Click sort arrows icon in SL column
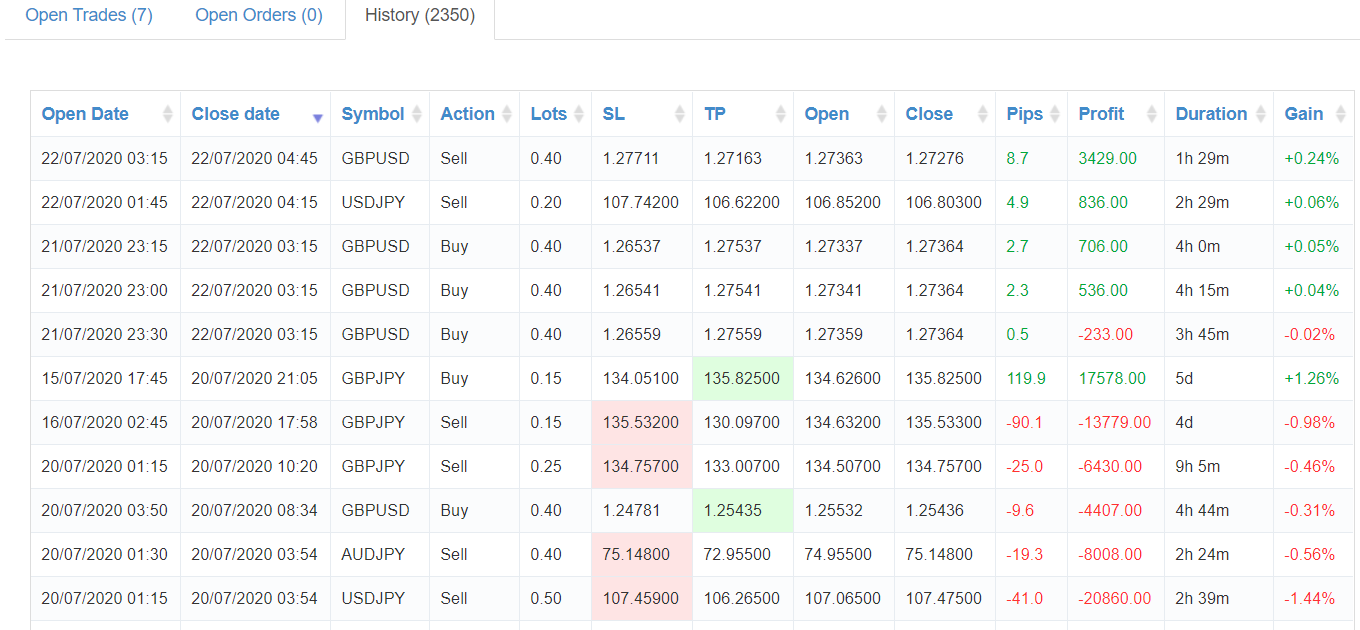Image resolution: width=1360 pixels, height=630 pixels. (x=680, y=114)
